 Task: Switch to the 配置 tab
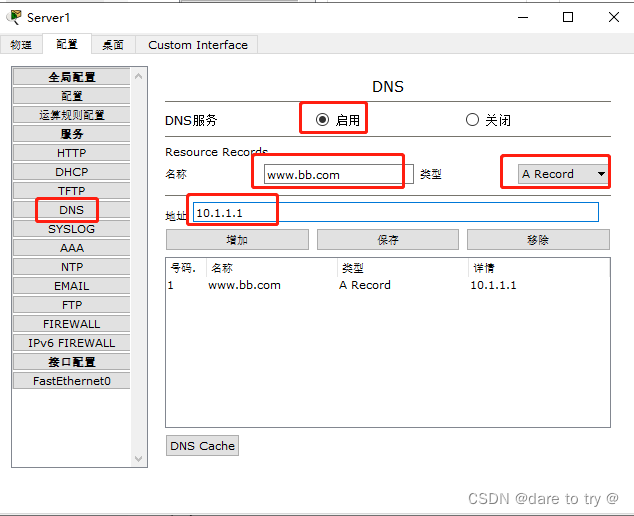point(67,44)
